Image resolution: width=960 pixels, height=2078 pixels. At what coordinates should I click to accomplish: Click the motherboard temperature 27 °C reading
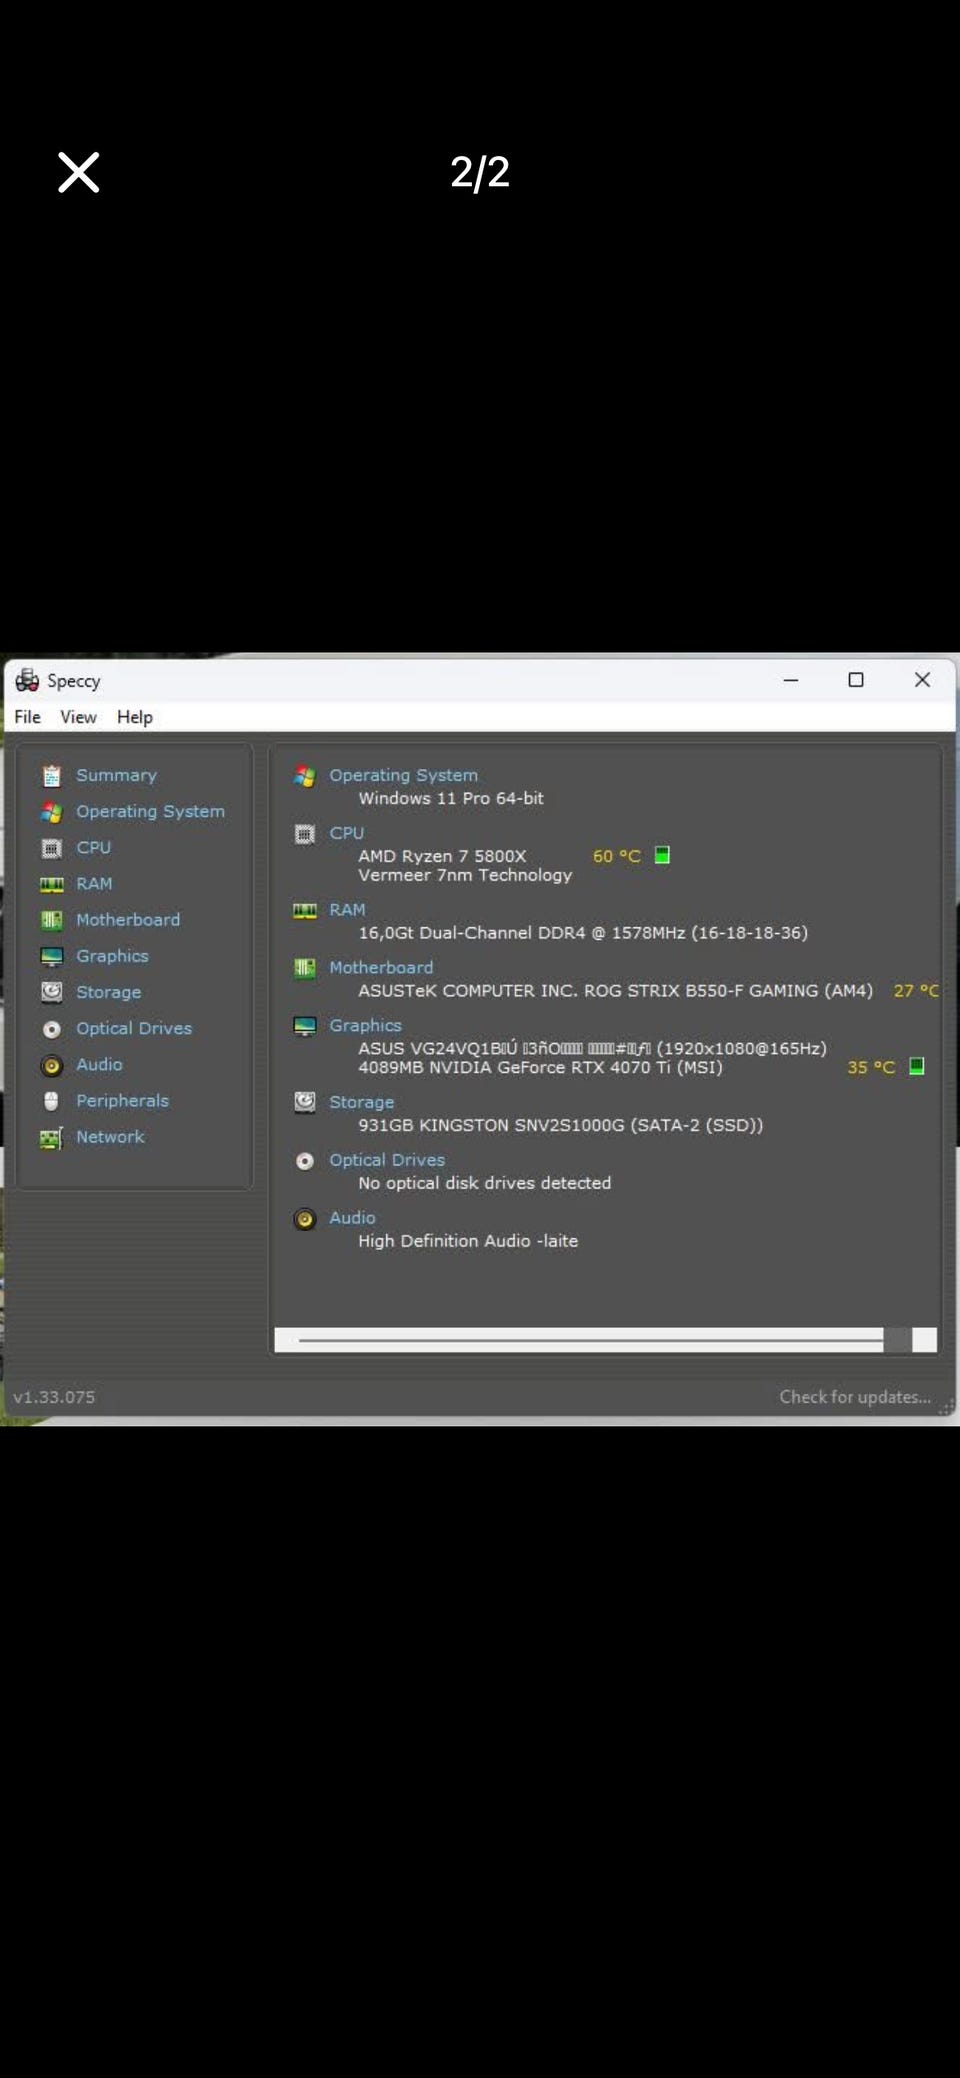tap(916, 991)
